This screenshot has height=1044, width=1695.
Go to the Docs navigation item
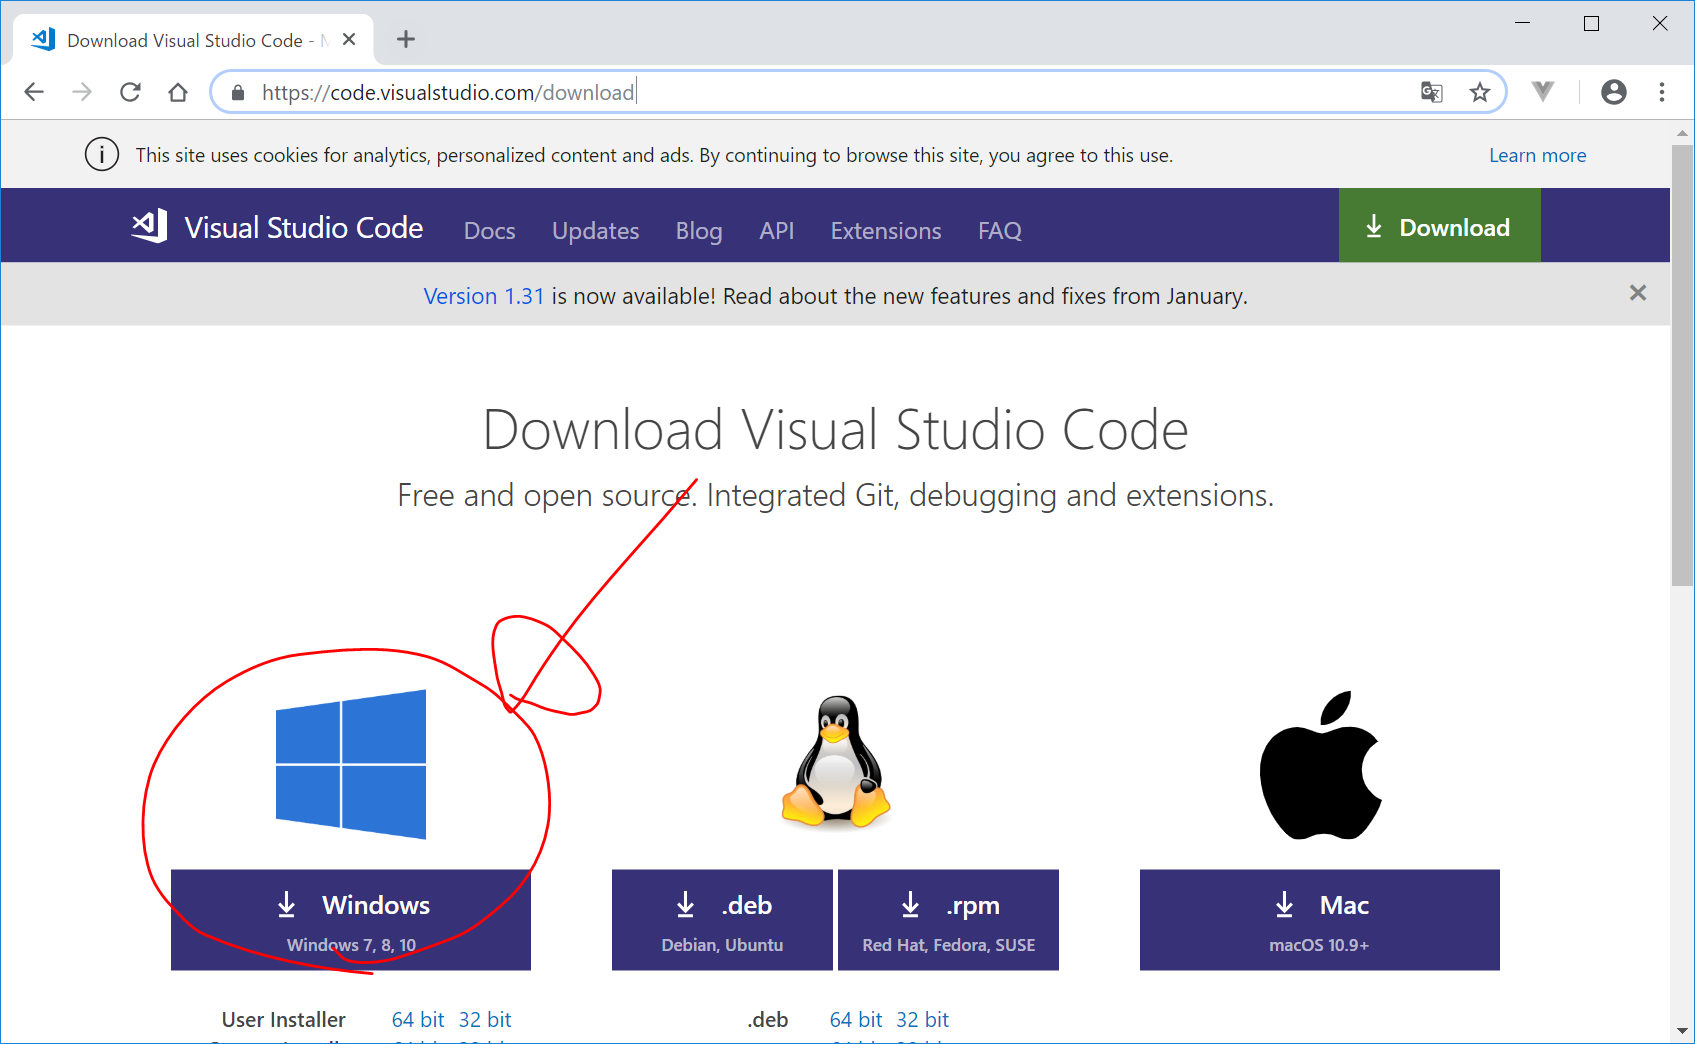(489, 231)
